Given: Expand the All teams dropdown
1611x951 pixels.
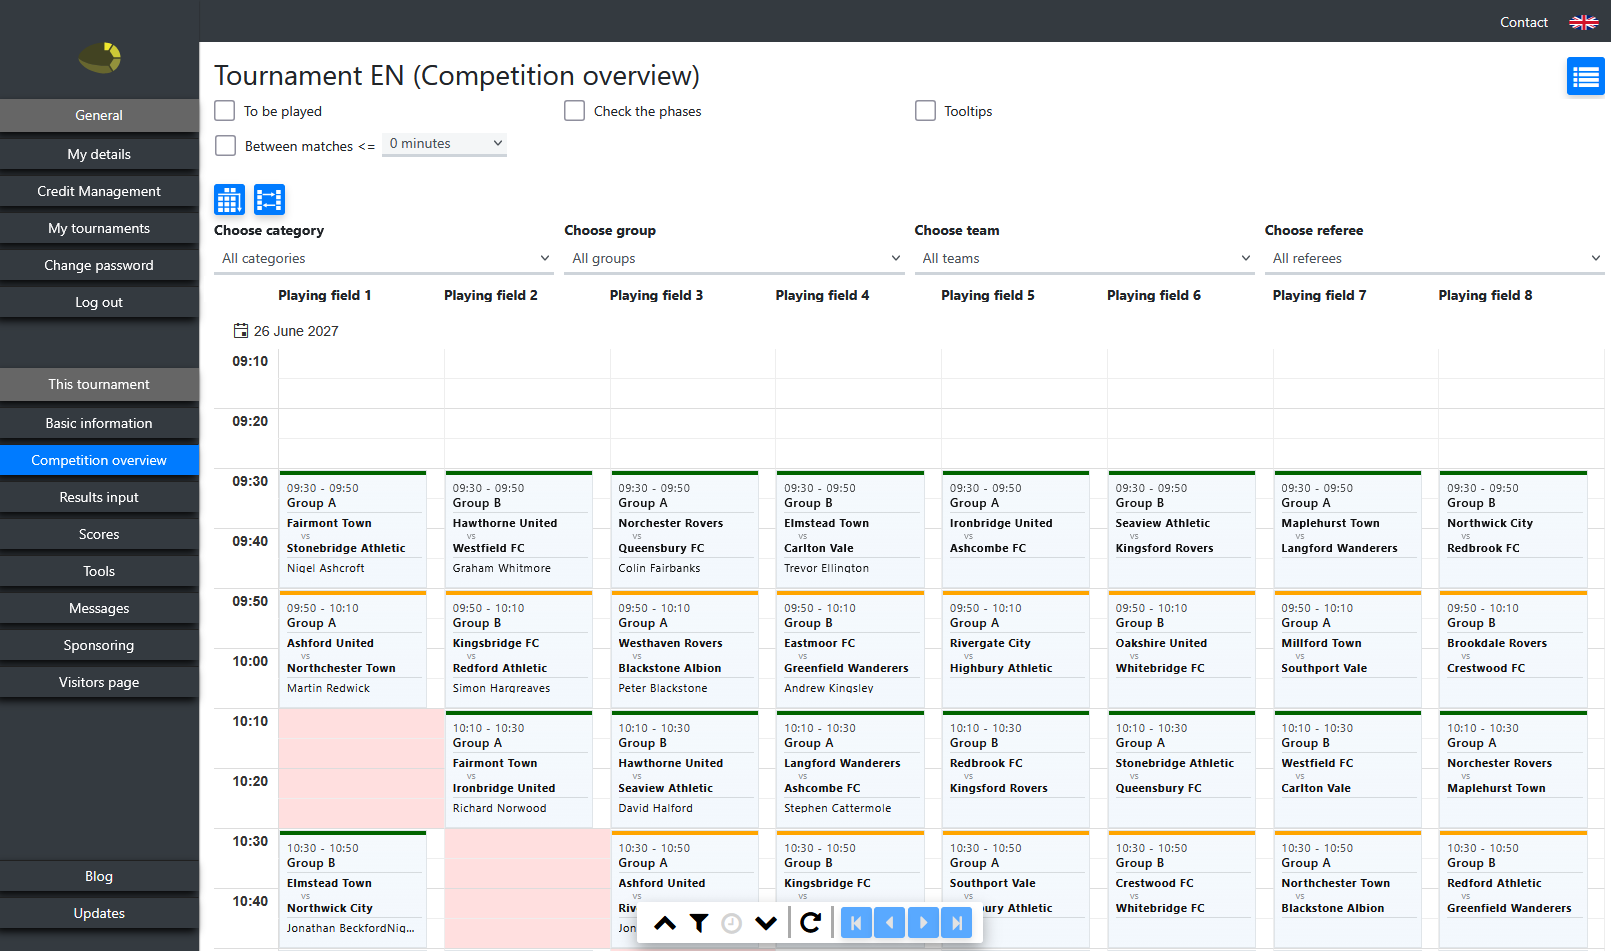Looking at the screenshot, I should [x=1084, y=258].
